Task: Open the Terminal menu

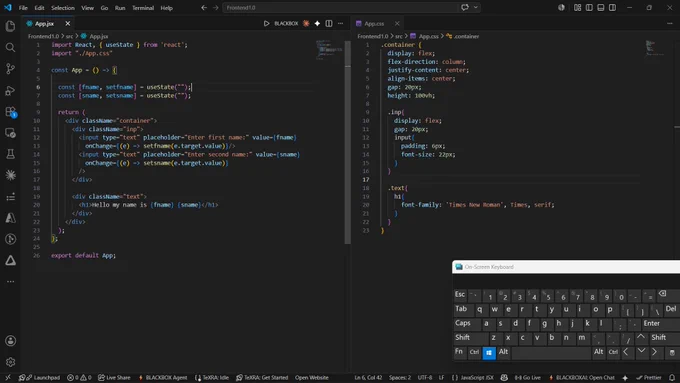Action: [x=143, y=8]
